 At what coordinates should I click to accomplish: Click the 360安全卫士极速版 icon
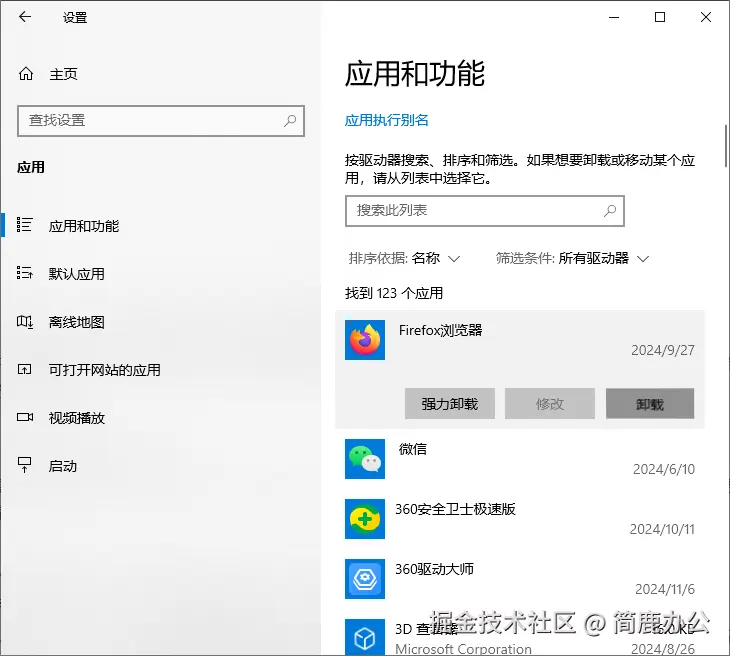pyautogui.click(x=365, y=519)
